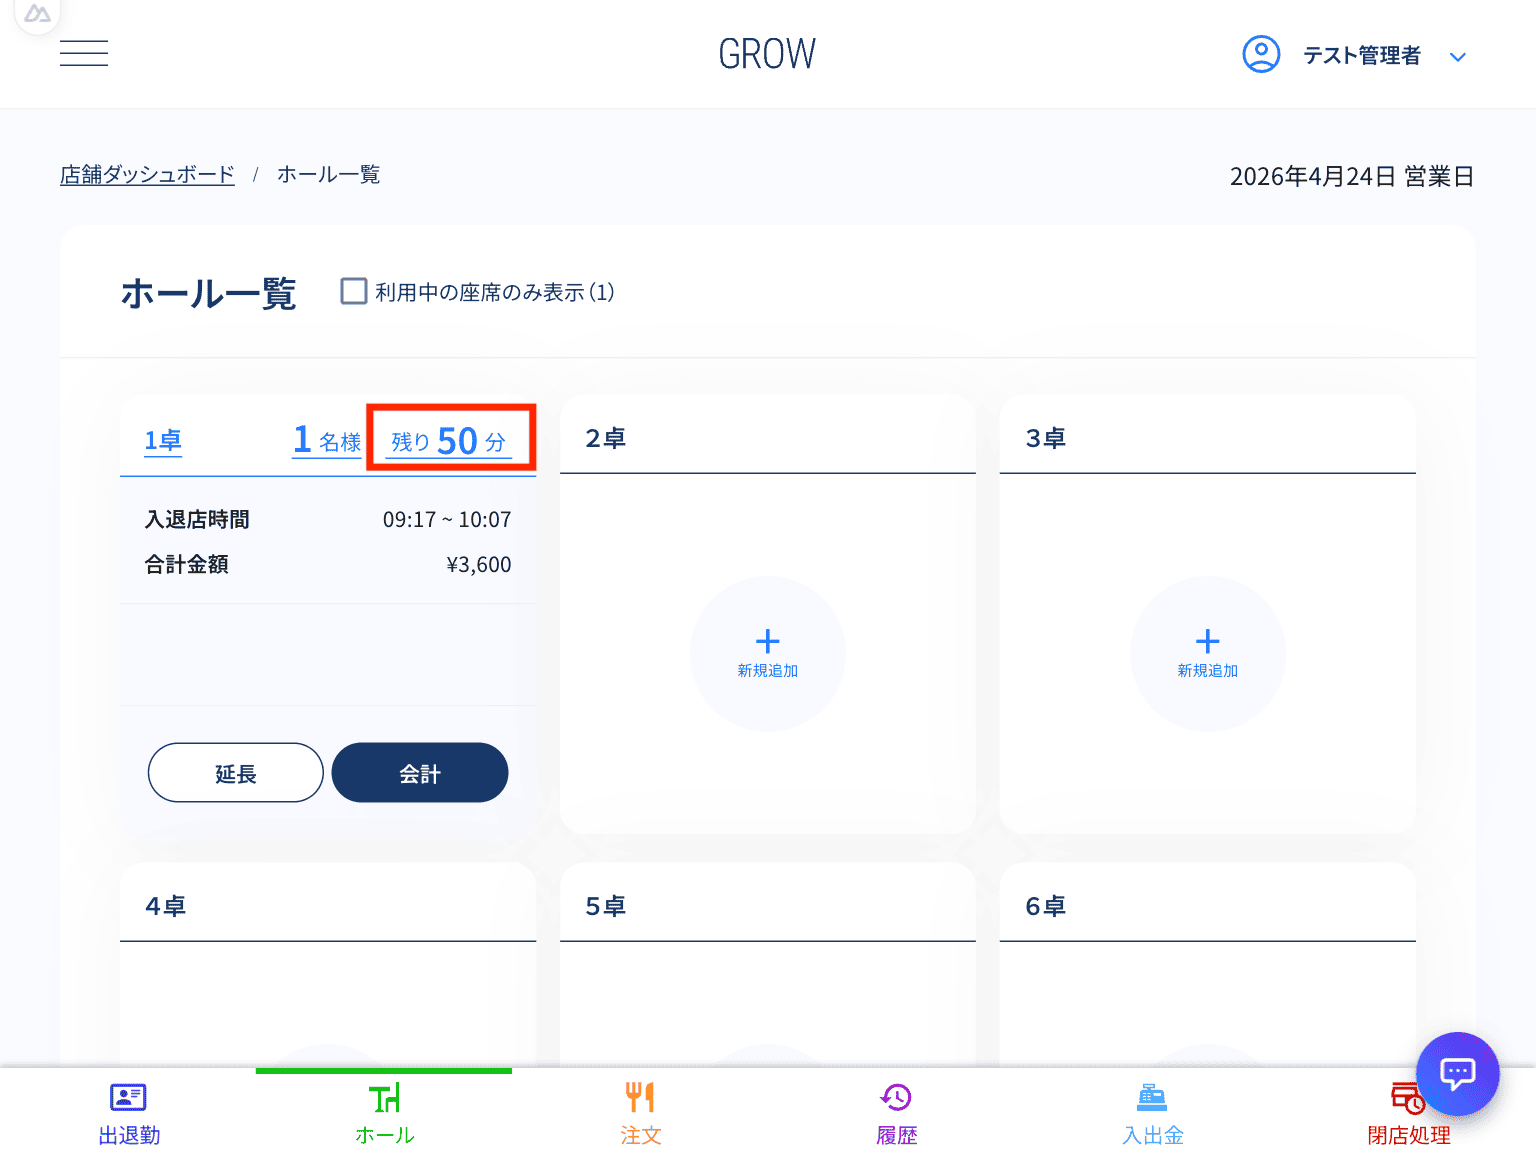Click the 合計金額 label
1536x1152 pixels.
click(x=186, y=565)
